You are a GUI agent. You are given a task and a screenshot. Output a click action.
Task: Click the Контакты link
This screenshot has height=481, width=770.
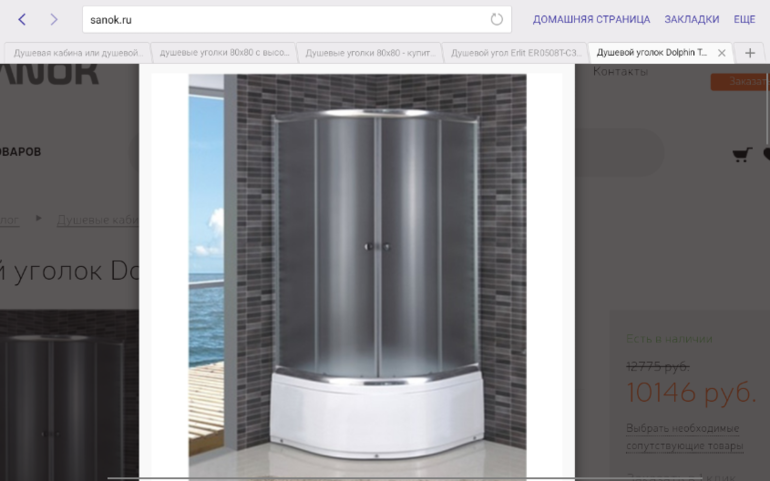pyautogui.click(x=621, y=72)
